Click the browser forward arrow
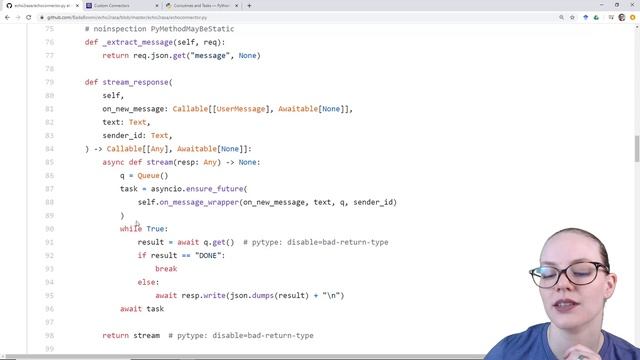 18,18
